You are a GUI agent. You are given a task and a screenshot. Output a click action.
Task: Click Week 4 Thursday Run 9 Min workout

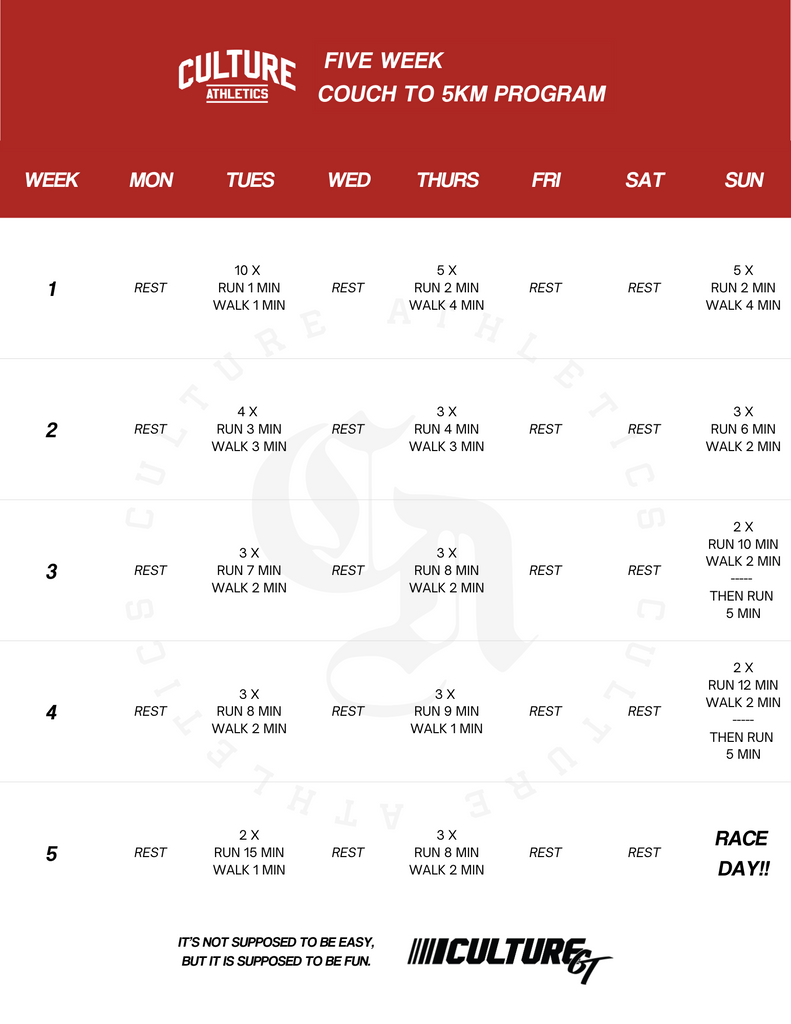click(447, 711)
